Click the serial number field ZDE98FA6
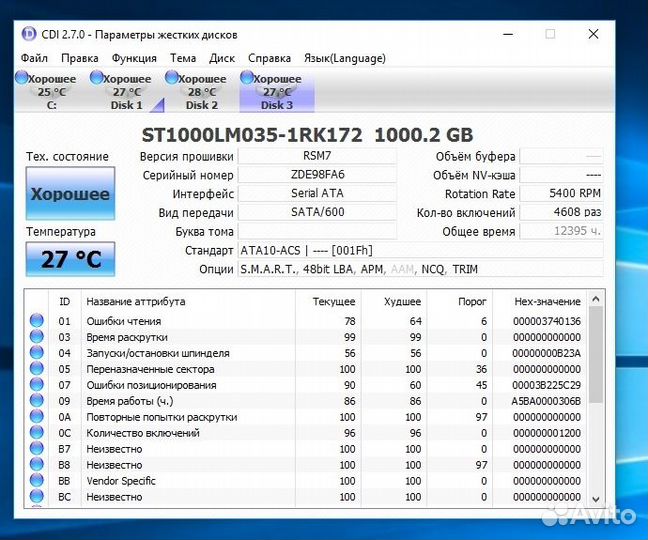 [317, 174]
